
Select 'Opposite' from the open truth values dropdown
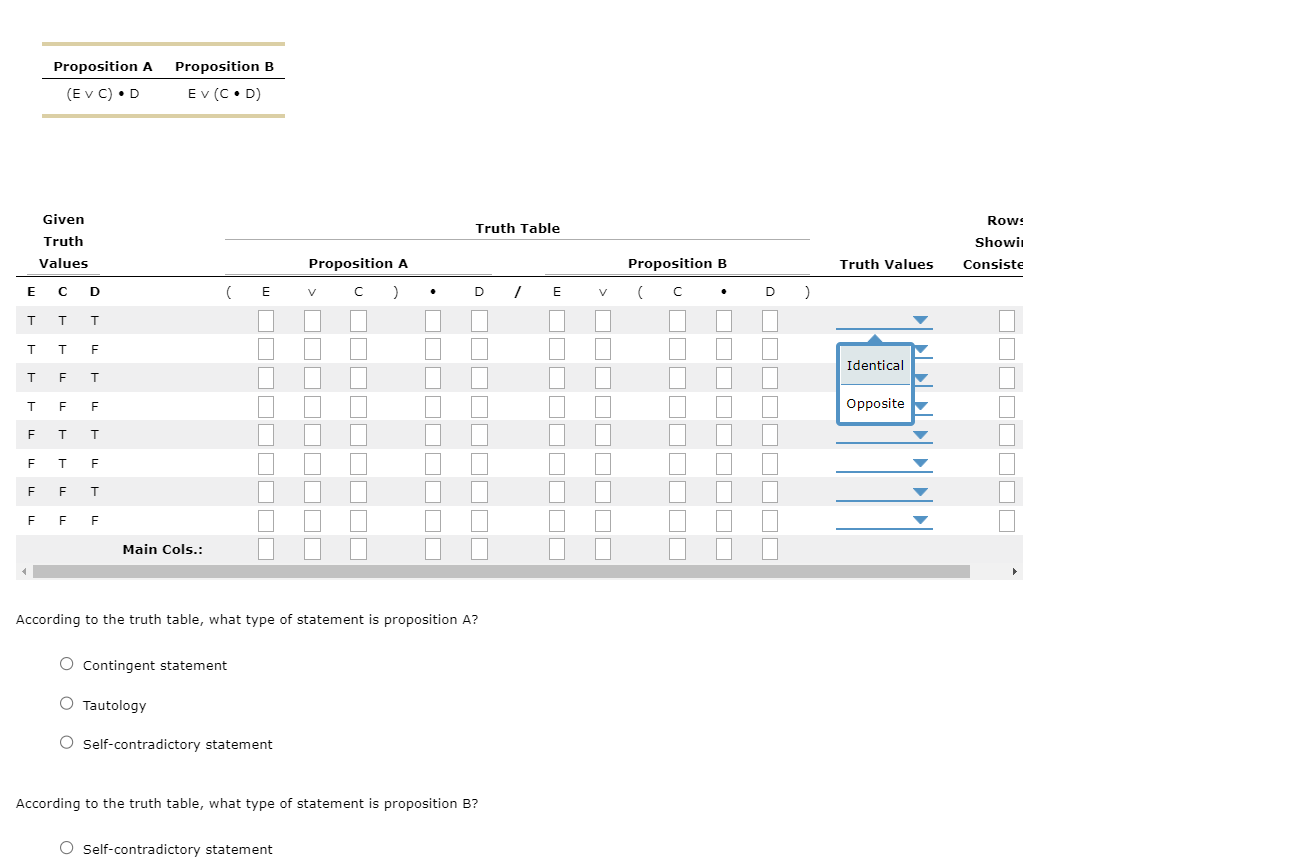click(x=874, y=403)
